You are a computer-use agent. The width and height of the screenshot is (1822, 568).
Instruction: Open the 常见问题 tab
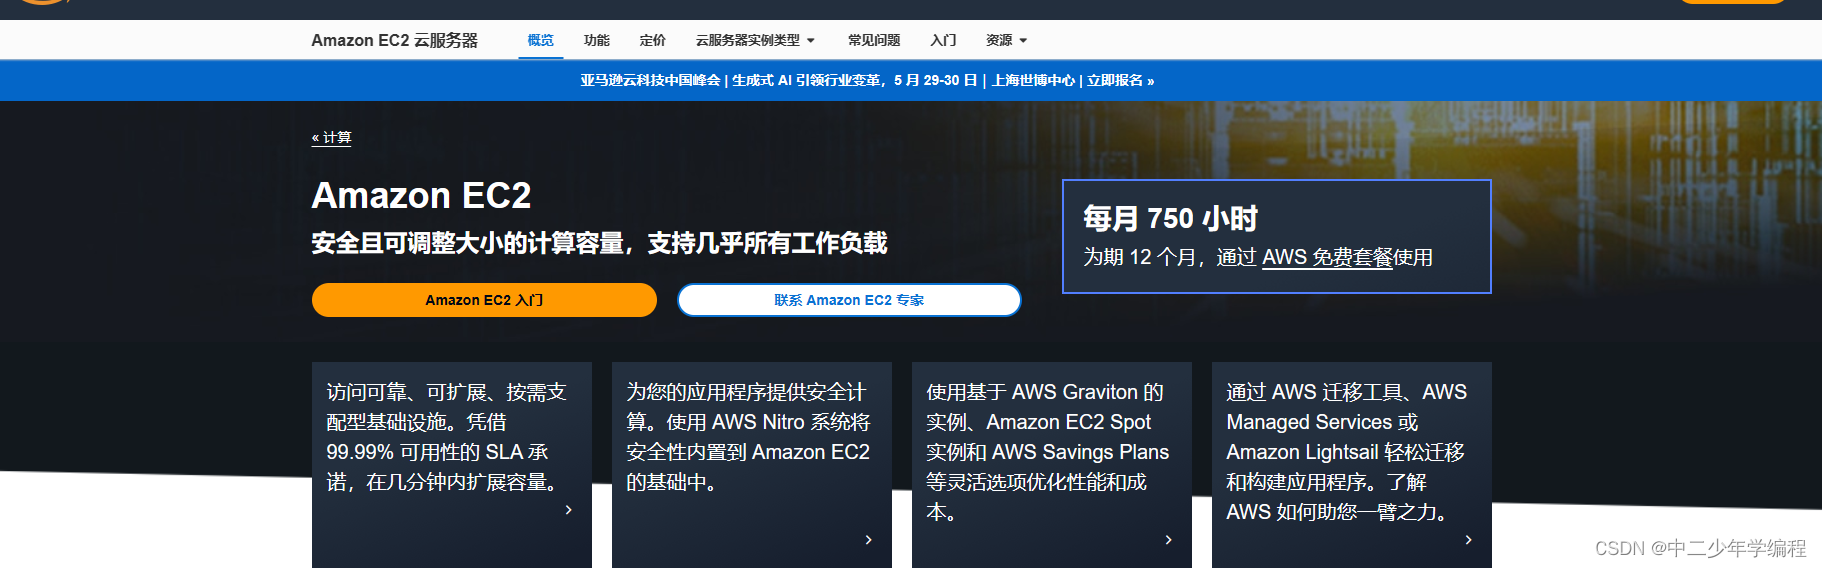(874, 40)
